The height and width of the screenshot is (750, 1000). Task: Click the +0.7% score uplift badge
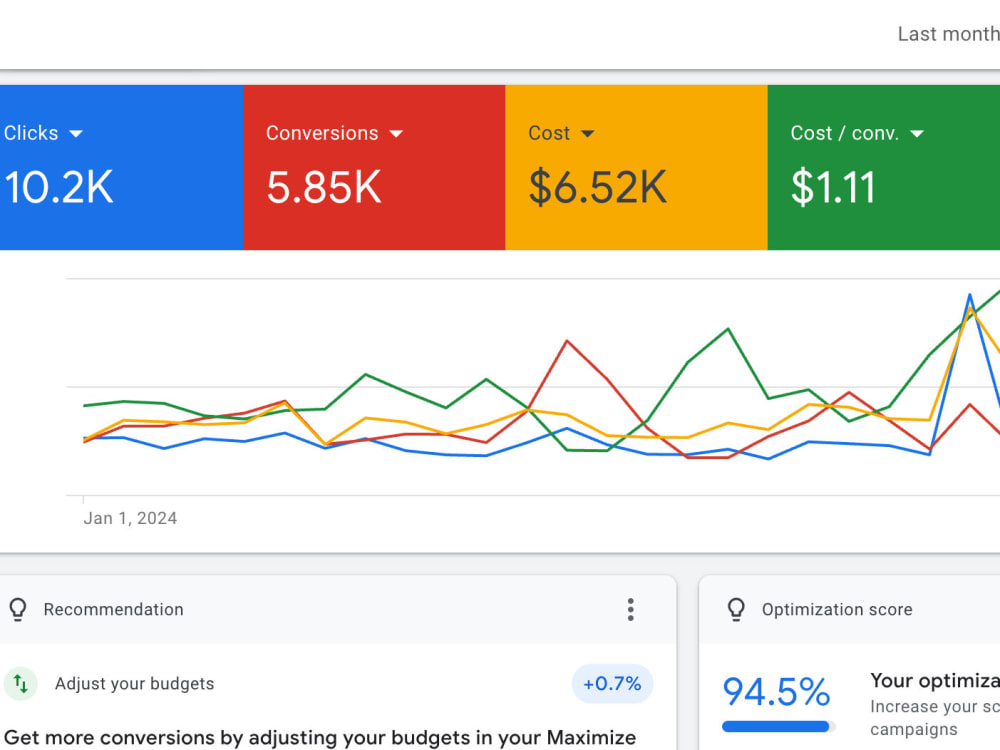click(x=612, y=684)
